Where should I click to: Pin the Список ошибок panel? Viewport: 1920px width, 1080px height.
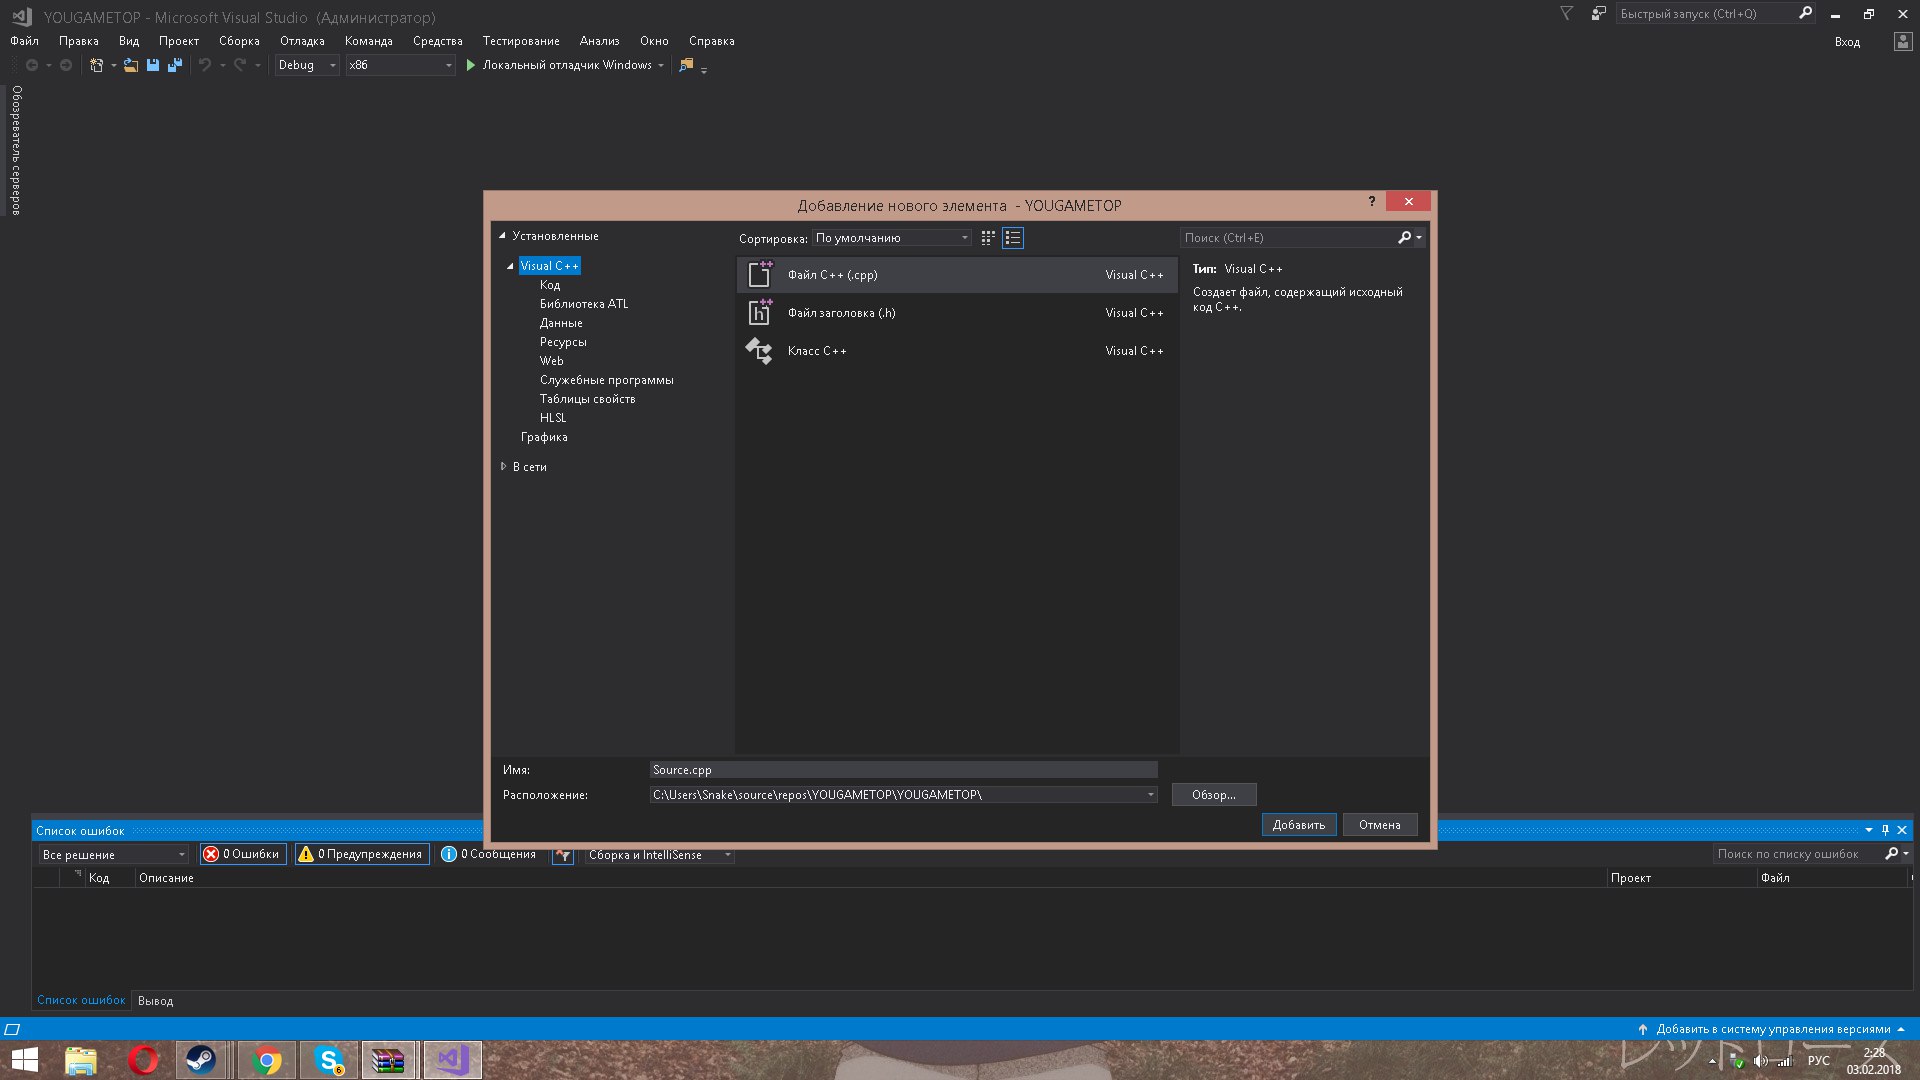click(x=1885, y=830)
